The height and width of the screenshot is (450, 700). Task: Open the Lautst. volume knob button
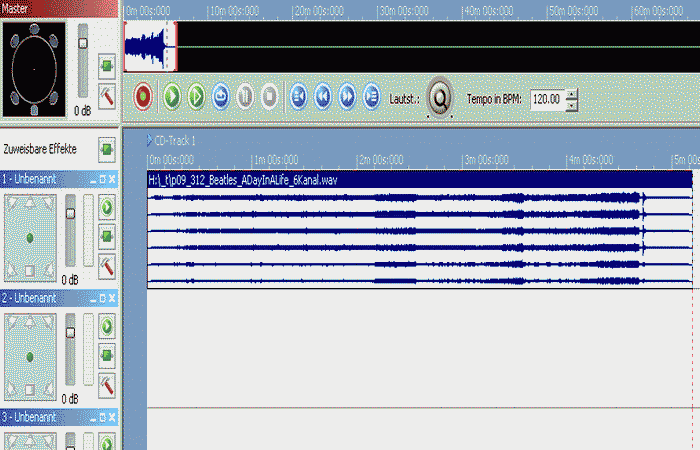(439, 98)
